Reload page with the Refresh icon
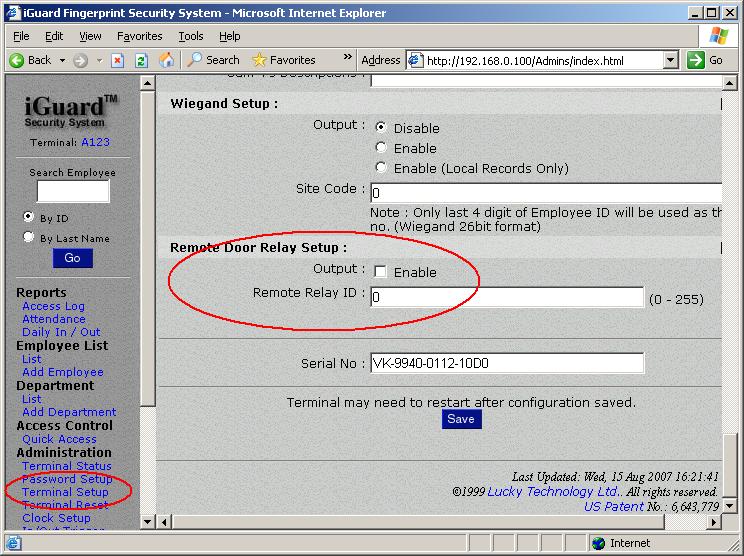The width and height of the screenshot is (744, 556). pos(141,61)
